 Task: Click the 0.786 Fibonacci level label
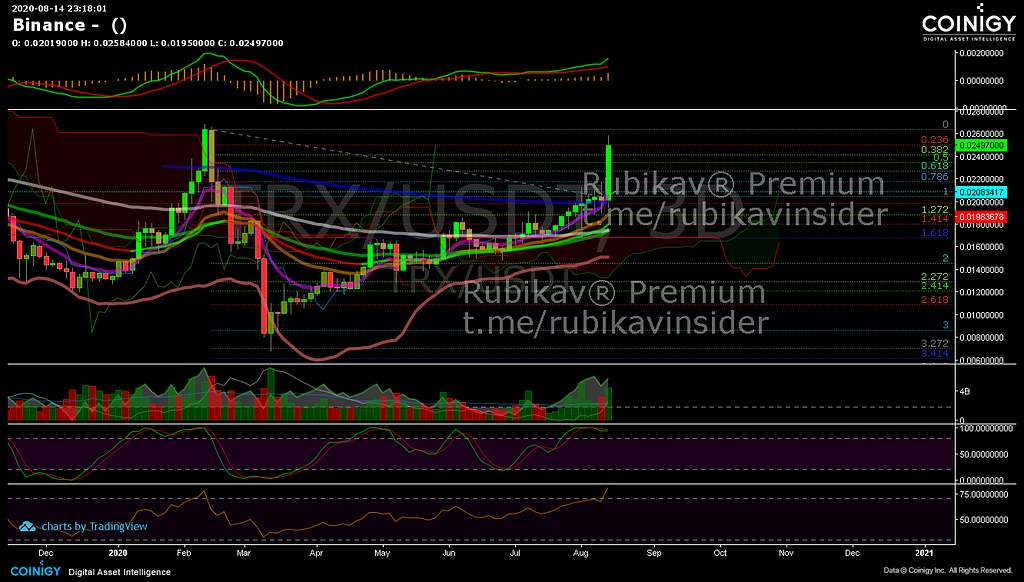click(x=935, y=177)
